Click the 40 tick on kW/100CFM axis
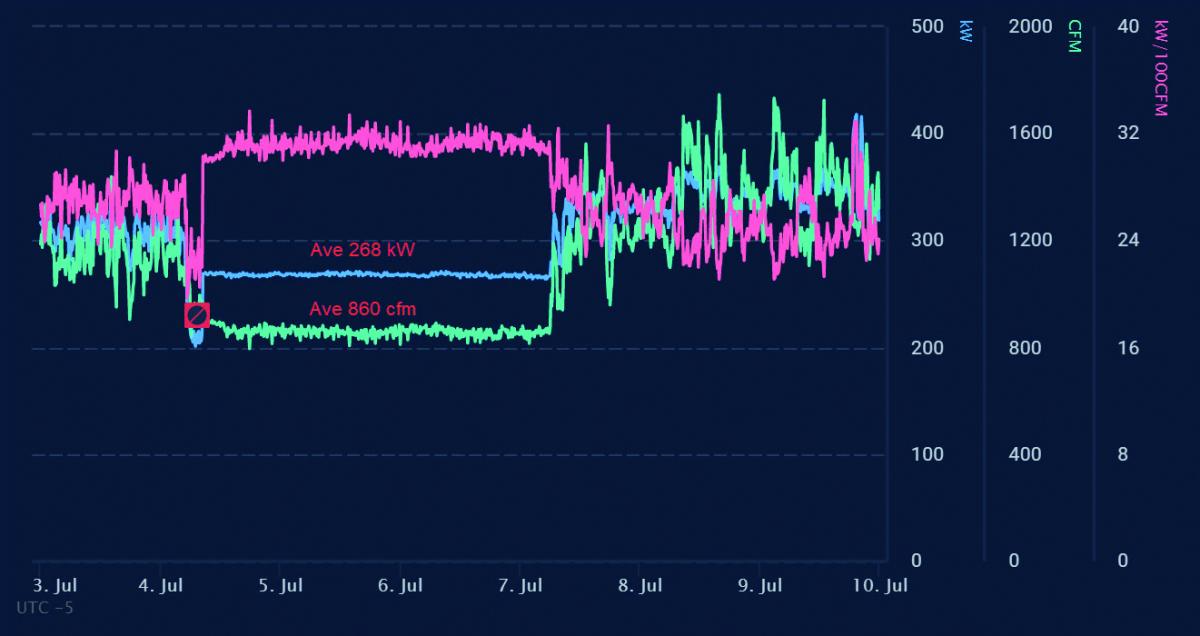 (1128, 26)
